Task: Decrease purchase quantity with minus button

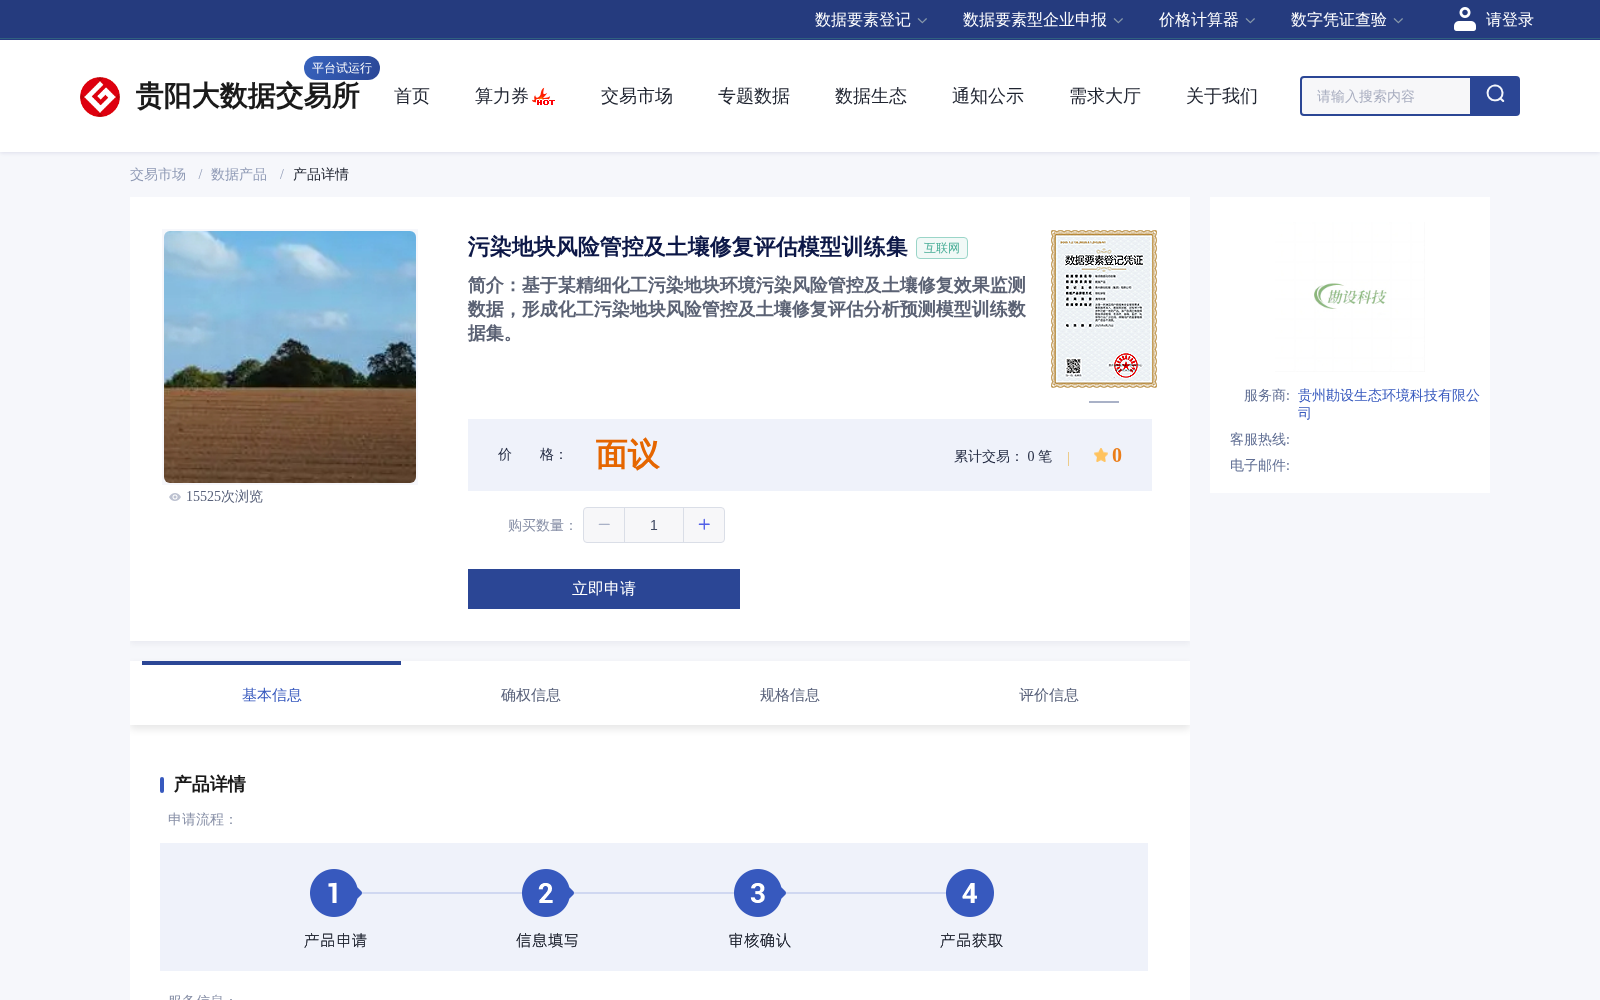Action: (x=604, y=525)
